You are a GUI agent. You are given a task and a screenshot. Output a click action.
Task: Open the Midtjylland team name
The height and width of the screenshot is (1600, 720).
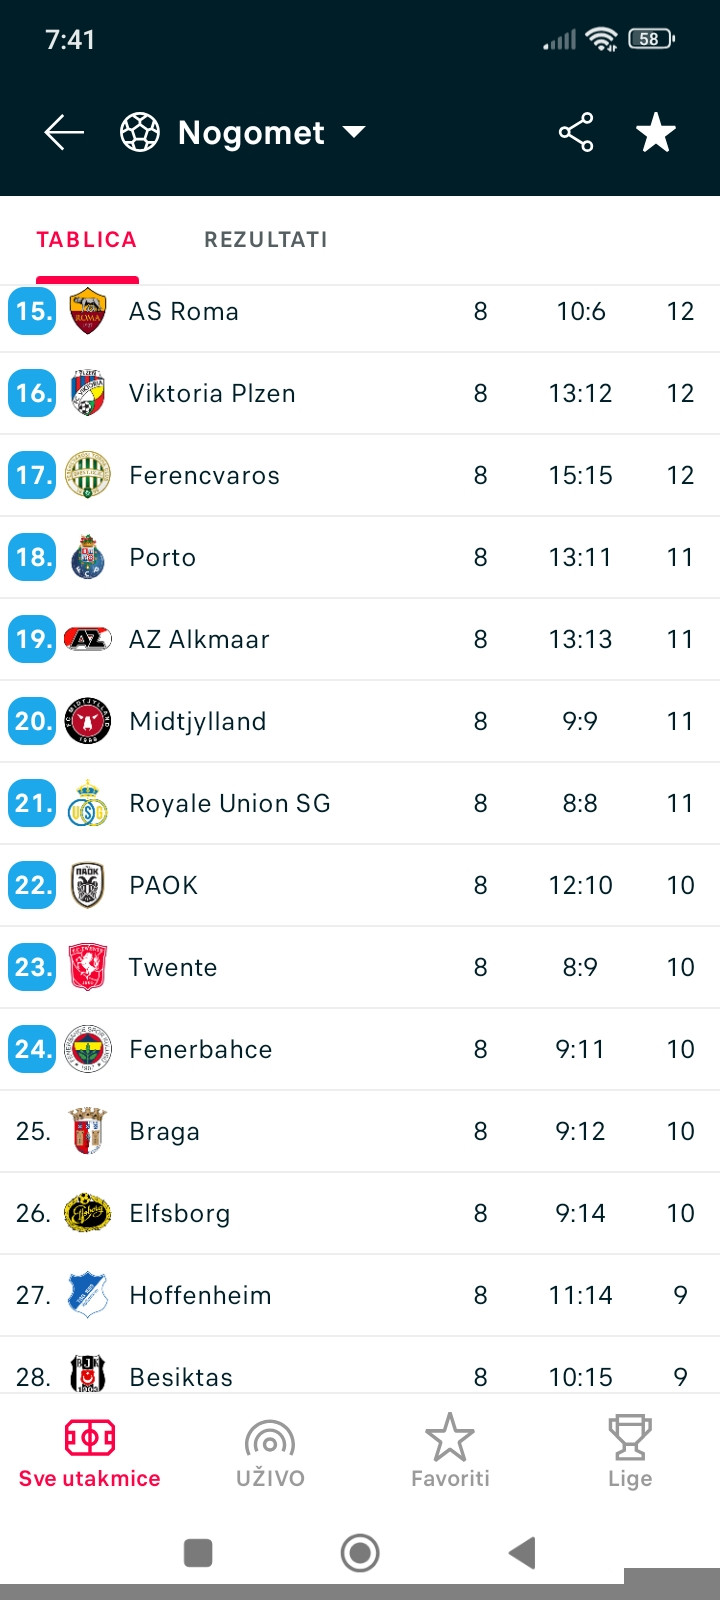pyautogui.click(x=198, y=721)
